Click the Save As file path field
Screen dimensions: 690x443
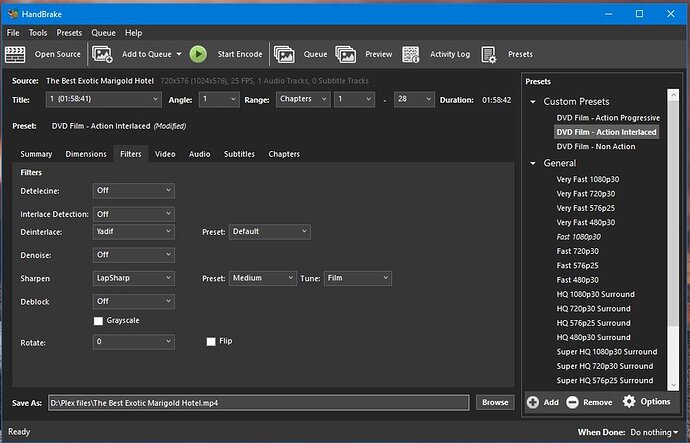[258, 402]
